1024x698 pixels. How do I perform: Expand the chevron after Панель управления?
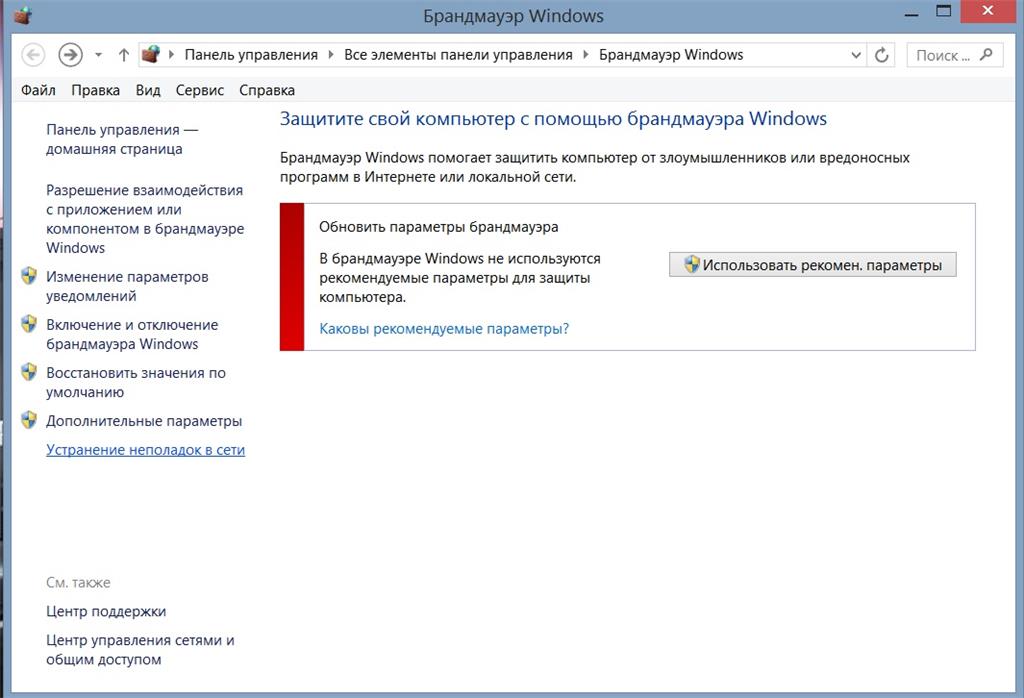coord(330,55)
